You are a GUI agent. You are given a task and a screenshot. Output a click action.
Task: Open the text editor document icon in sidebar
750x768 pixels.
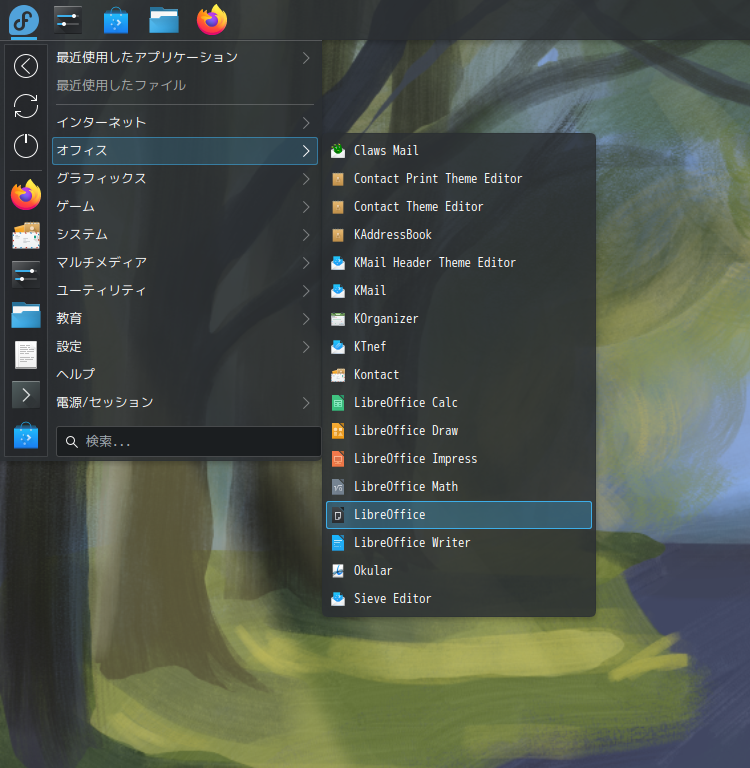(x=26, y=355)
